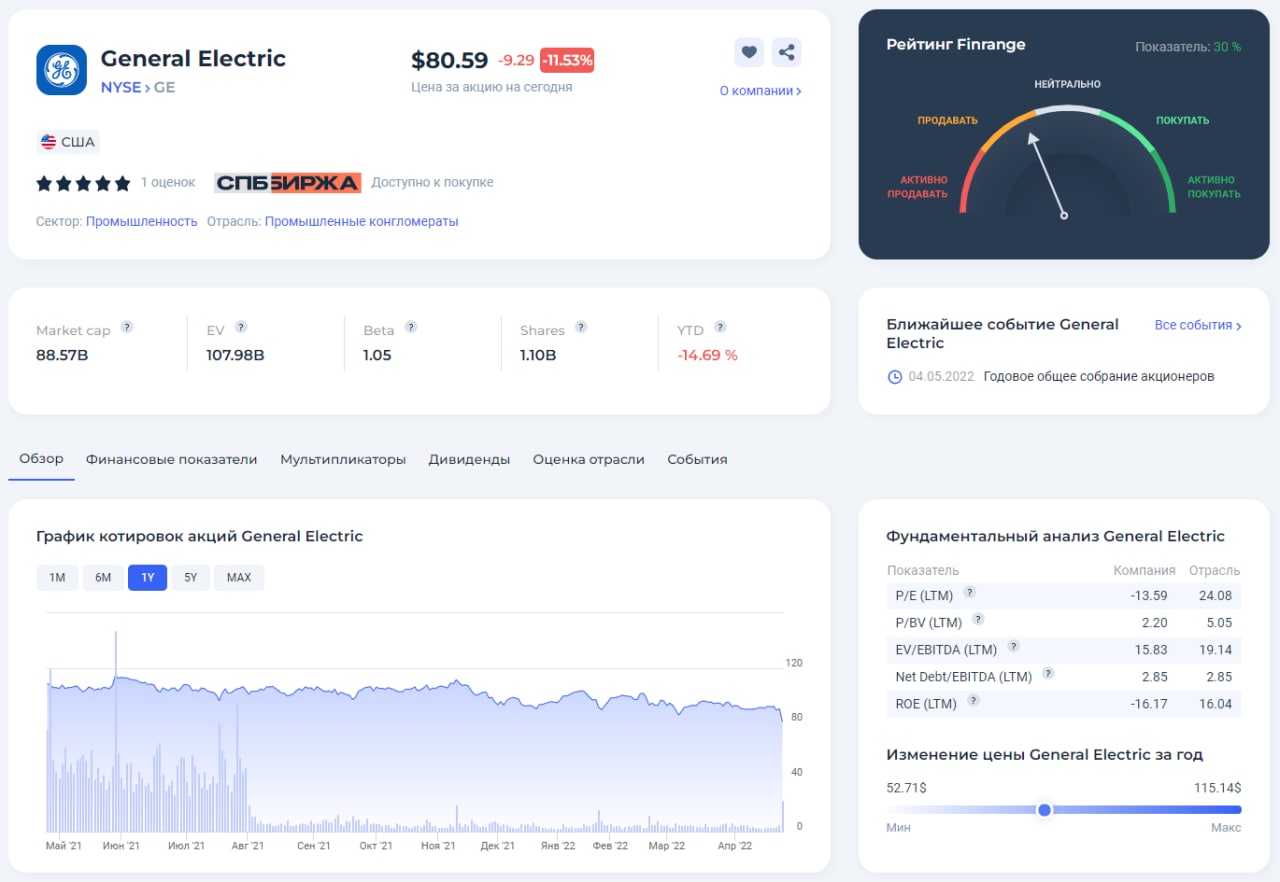Click the help icon next to Beta
The width and height of the screenshot is (1280, 882).
pyautogui.click(x=411, y=327)
